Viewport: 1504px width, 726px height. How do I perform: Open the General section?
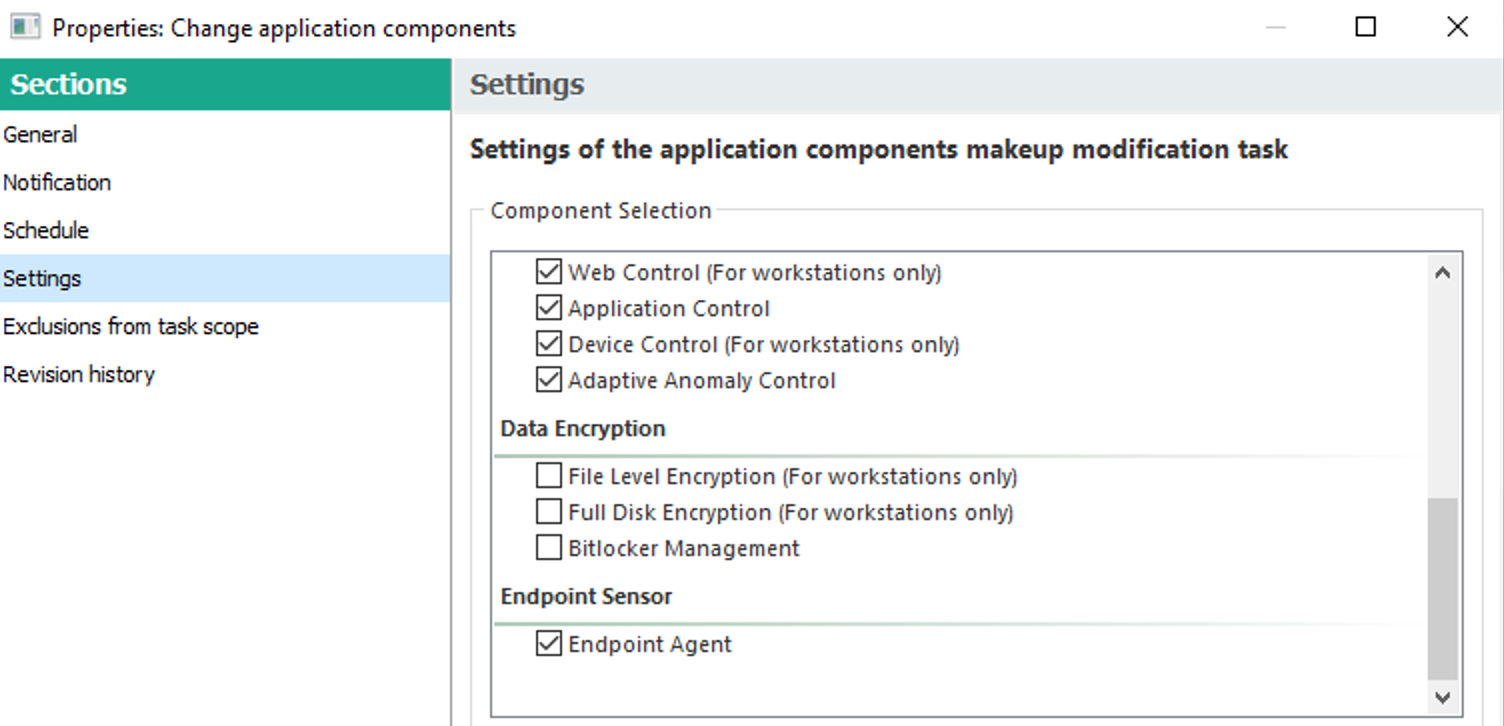[40, 135]
